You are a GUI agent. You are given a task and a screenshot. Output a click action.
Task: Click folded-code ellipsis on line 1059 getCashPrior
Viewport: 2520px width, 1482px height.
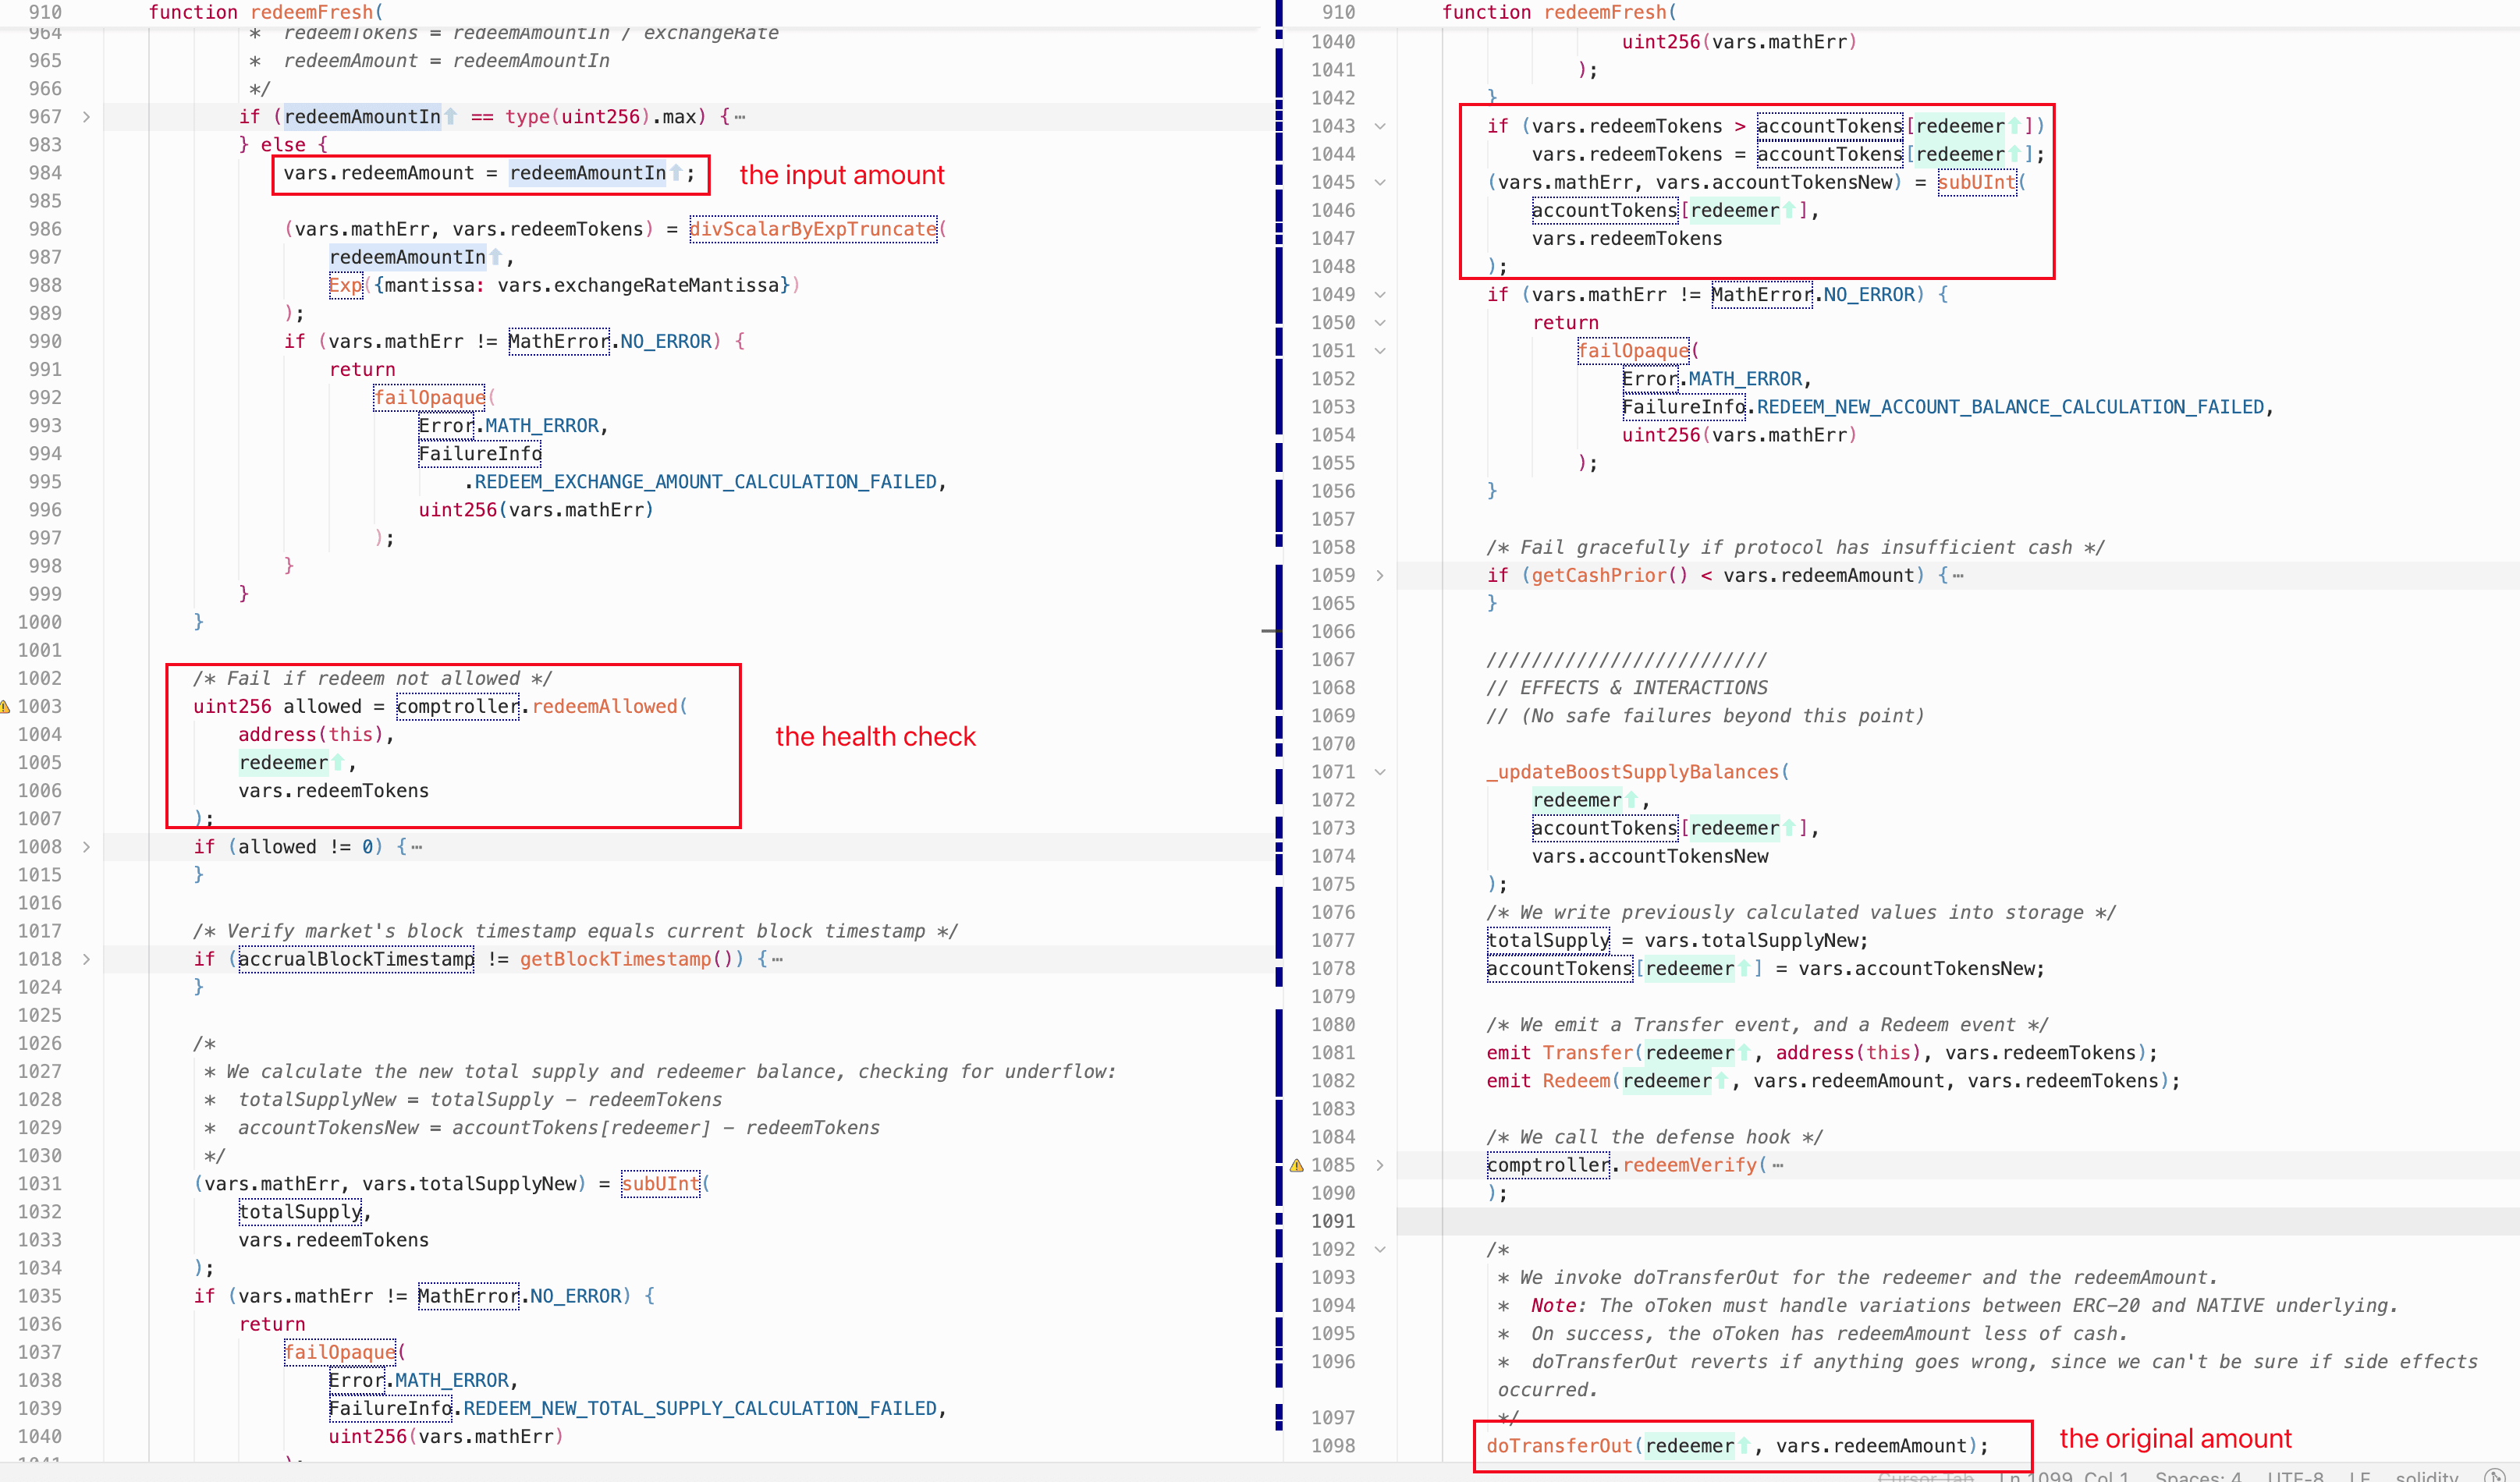(1957, 576)
